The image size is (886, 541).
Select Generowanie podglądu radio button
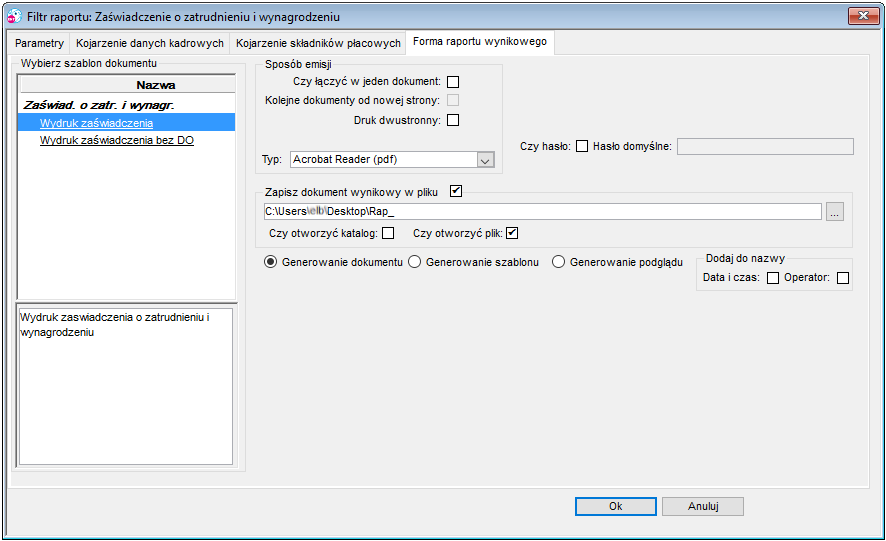[558, 262]
